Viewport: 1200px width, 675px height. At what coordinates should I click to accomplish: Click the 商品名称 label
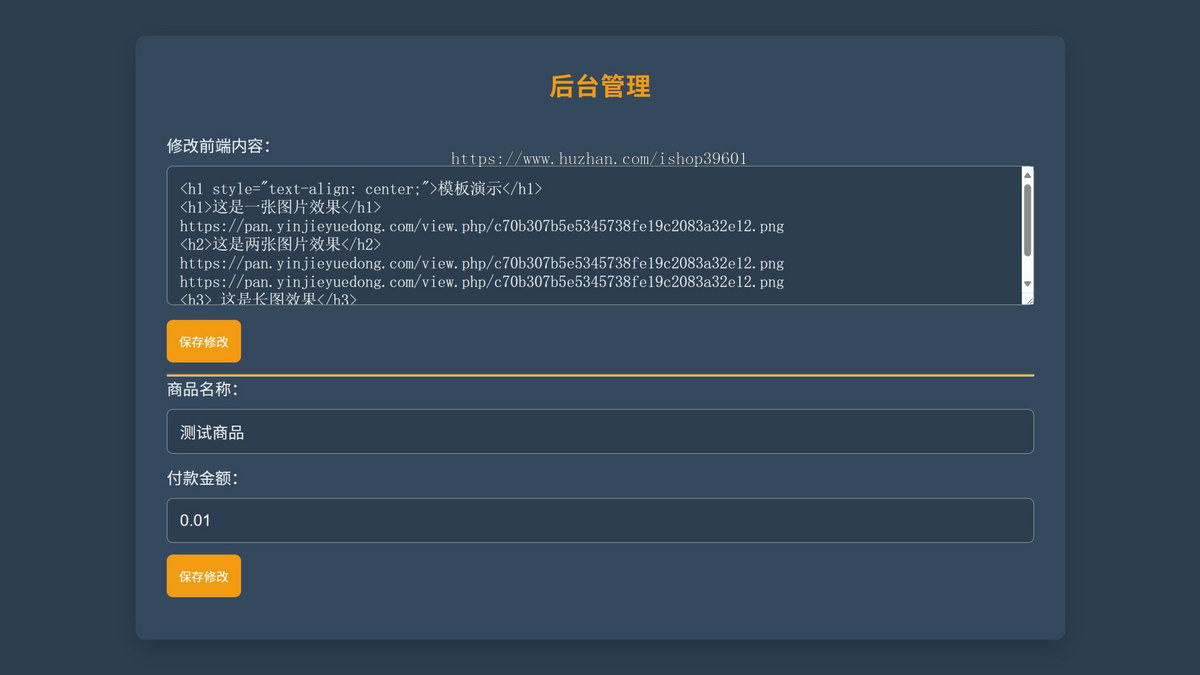pos(202,389)
